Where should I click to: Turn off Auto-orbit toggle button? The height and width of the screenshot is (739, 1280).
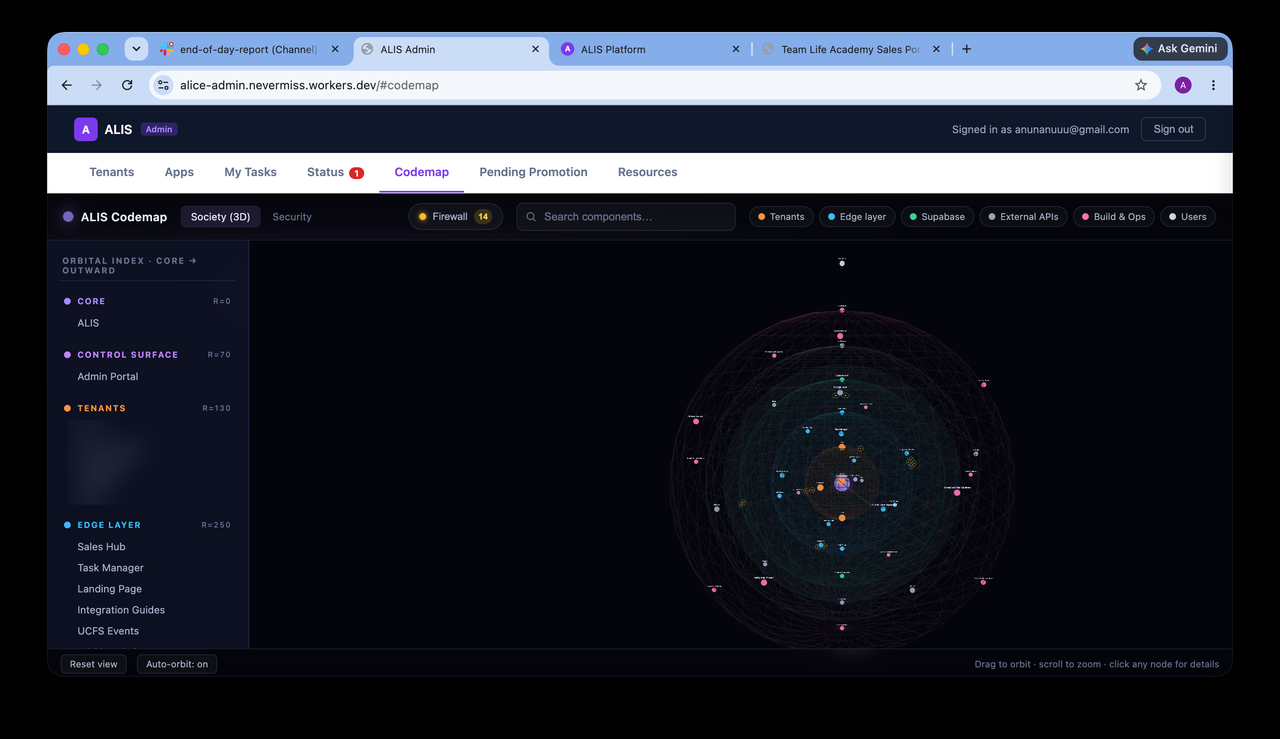pos(177,664)
